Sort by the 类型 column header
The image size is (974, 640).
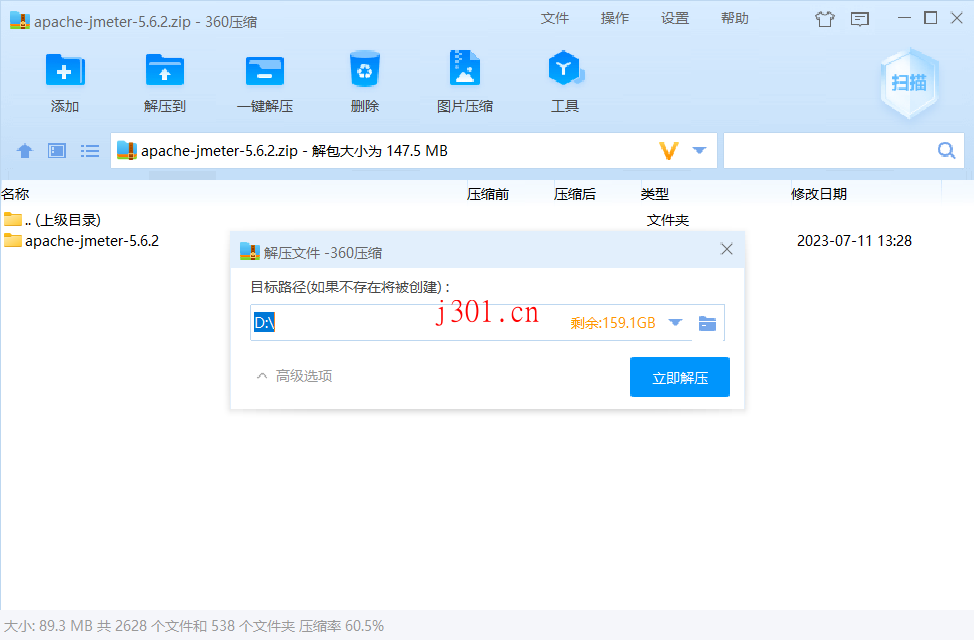655,194
